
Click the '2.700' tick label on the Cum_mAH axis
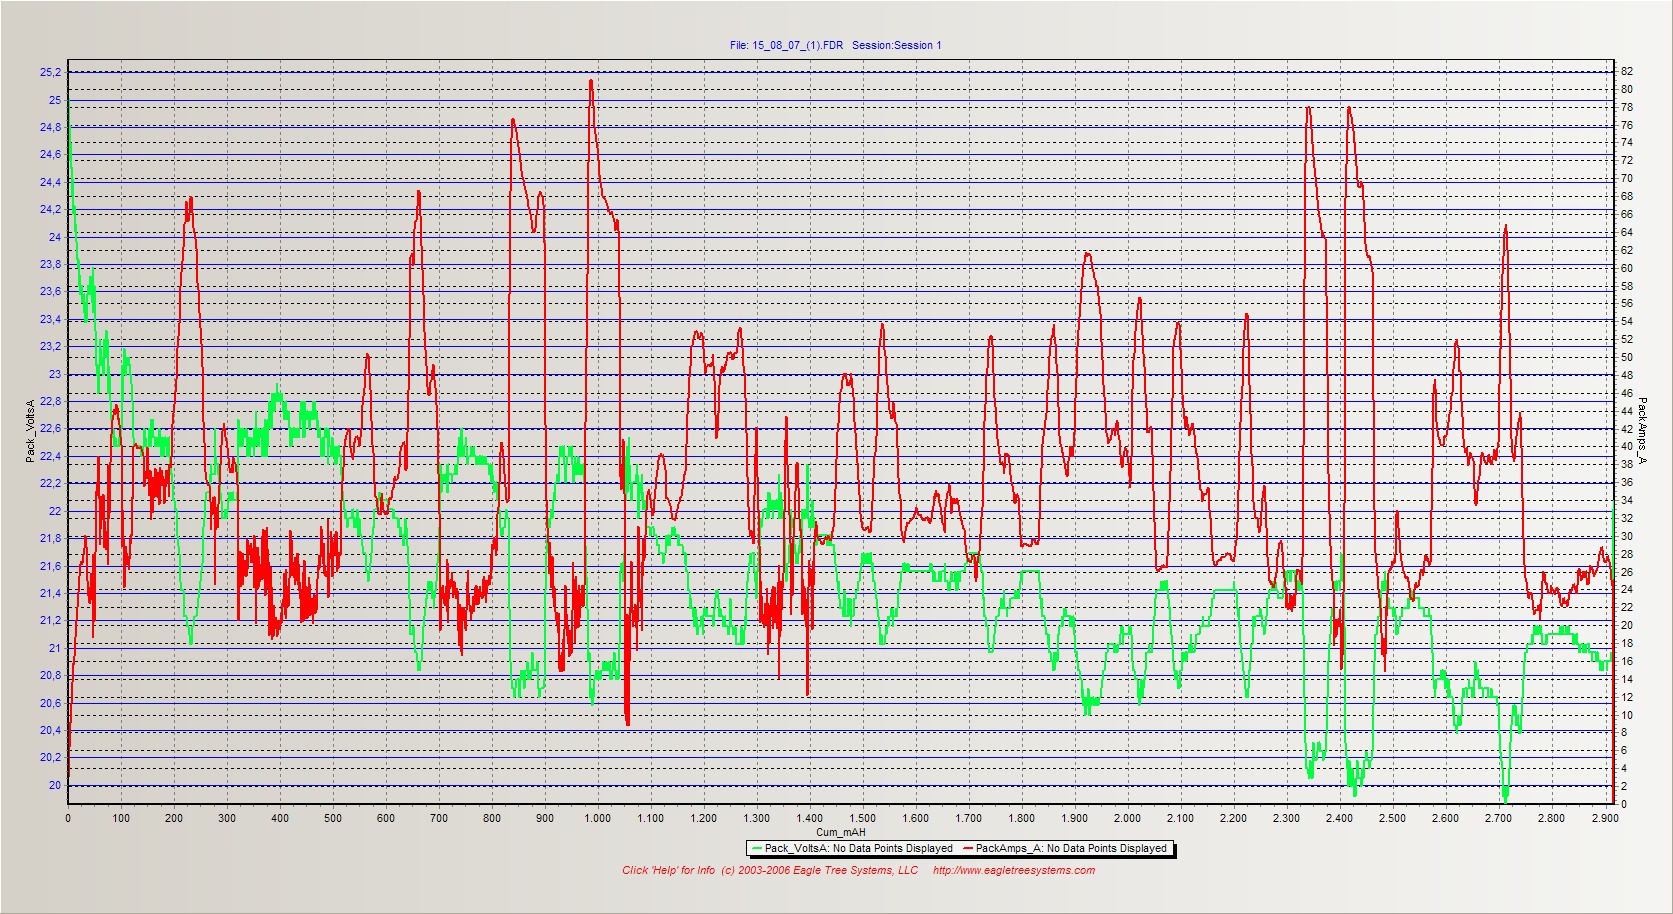pyautogui.click(x=1498, y=818)
